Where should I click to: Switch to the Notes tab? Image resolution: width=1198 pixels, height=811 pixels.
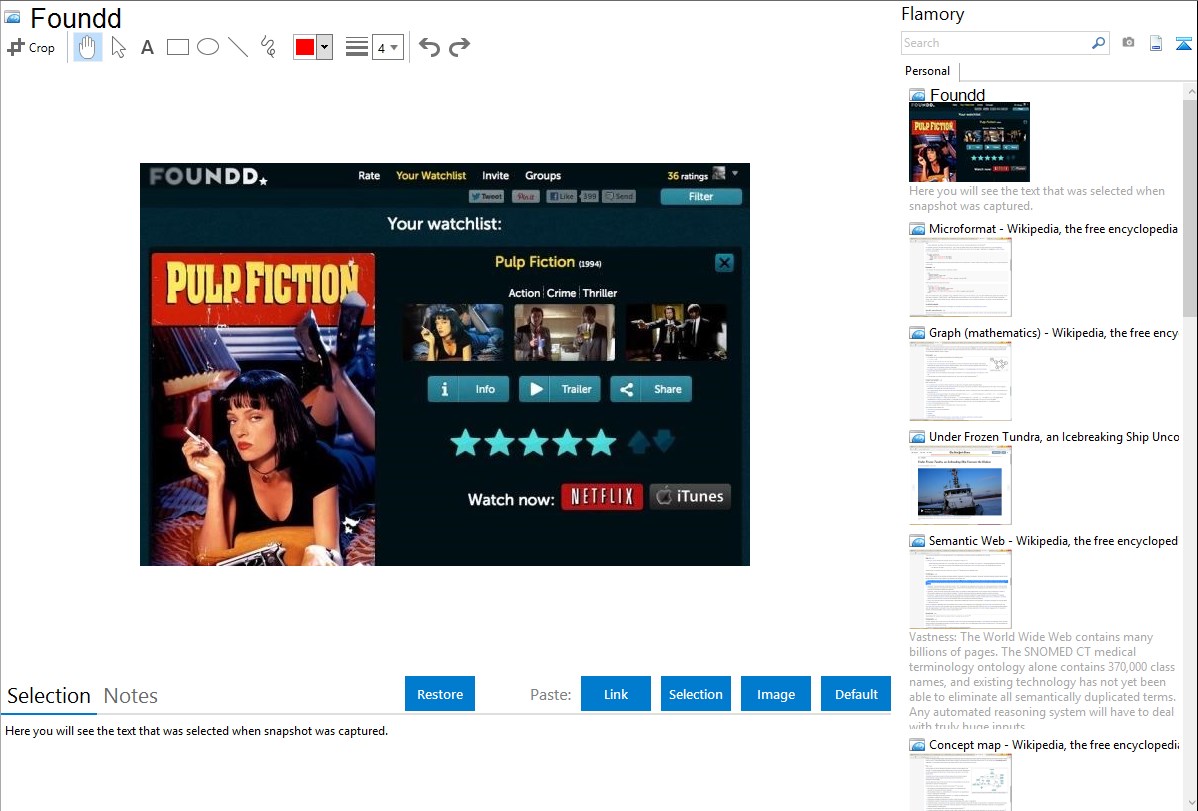131,696
